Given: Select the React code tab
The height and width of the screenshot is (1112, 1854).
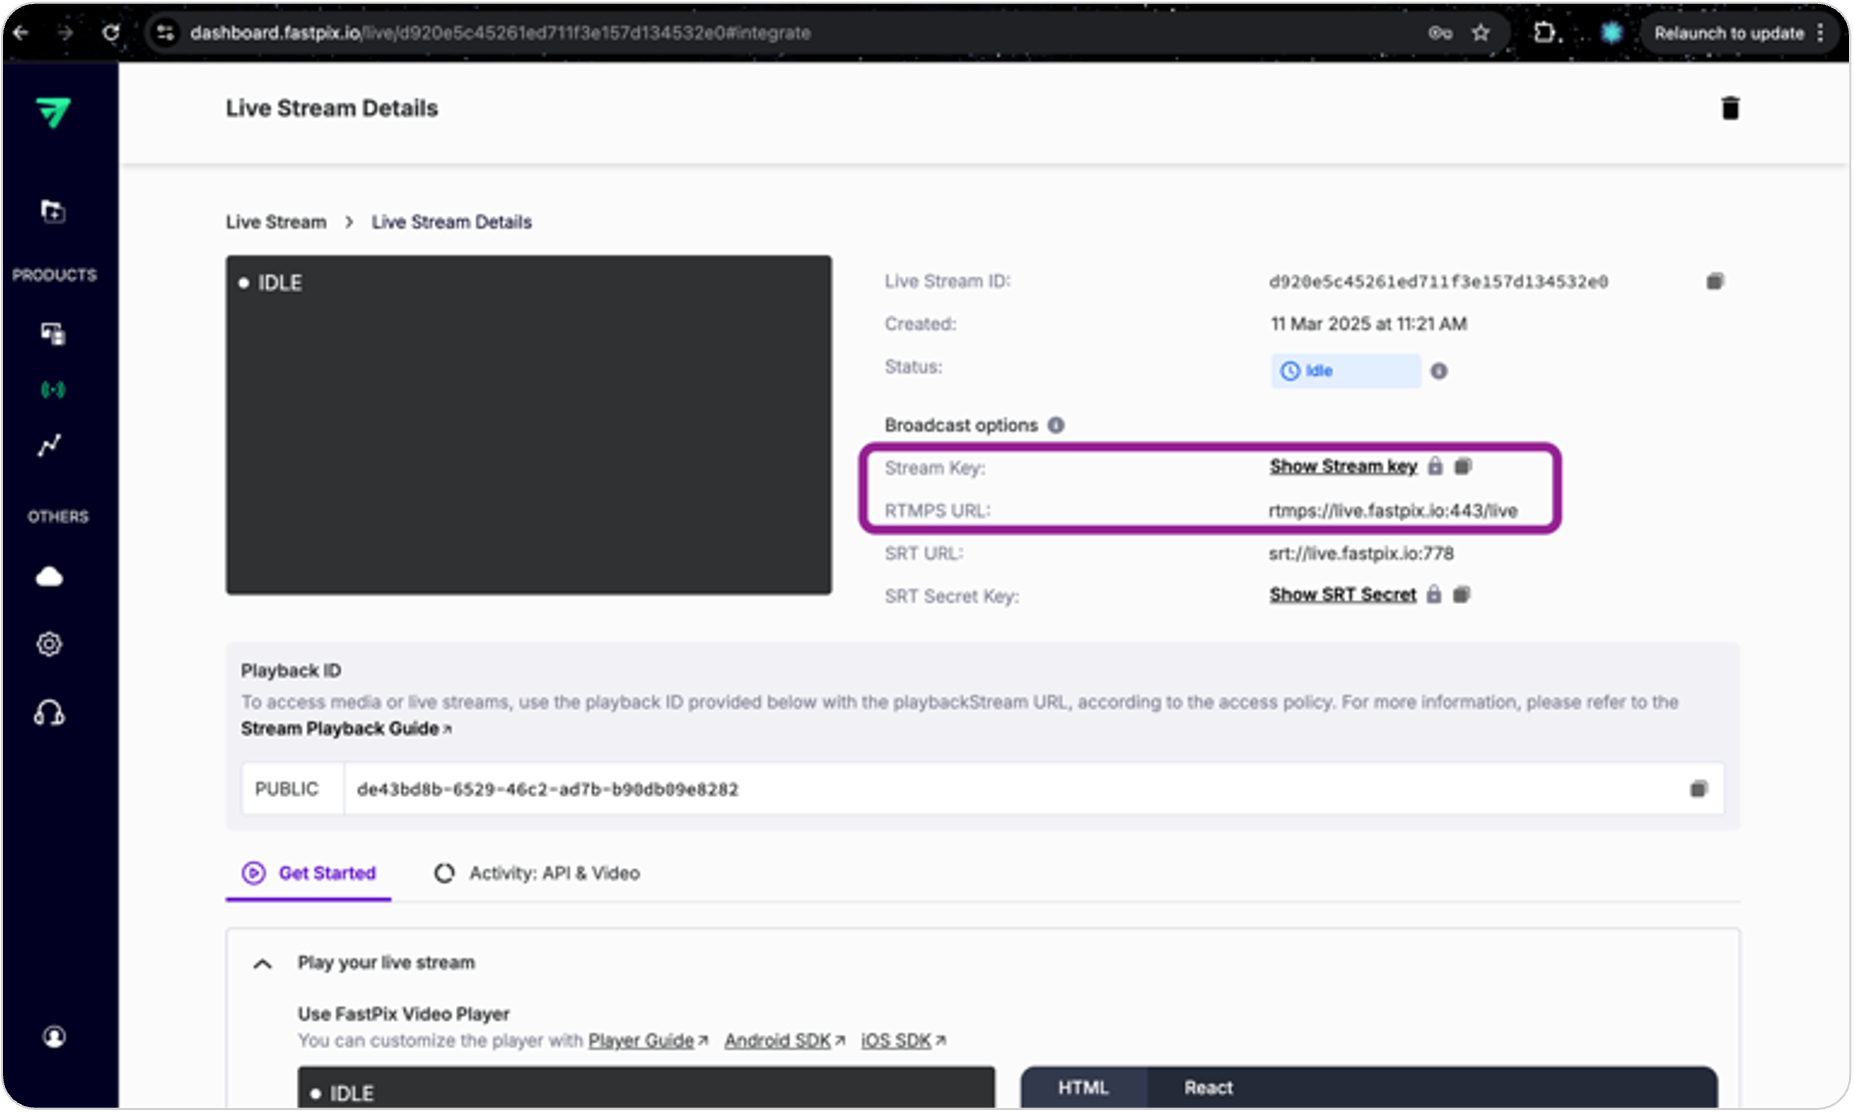Looking at the screenshot, I should (x=1208, y=1087).
